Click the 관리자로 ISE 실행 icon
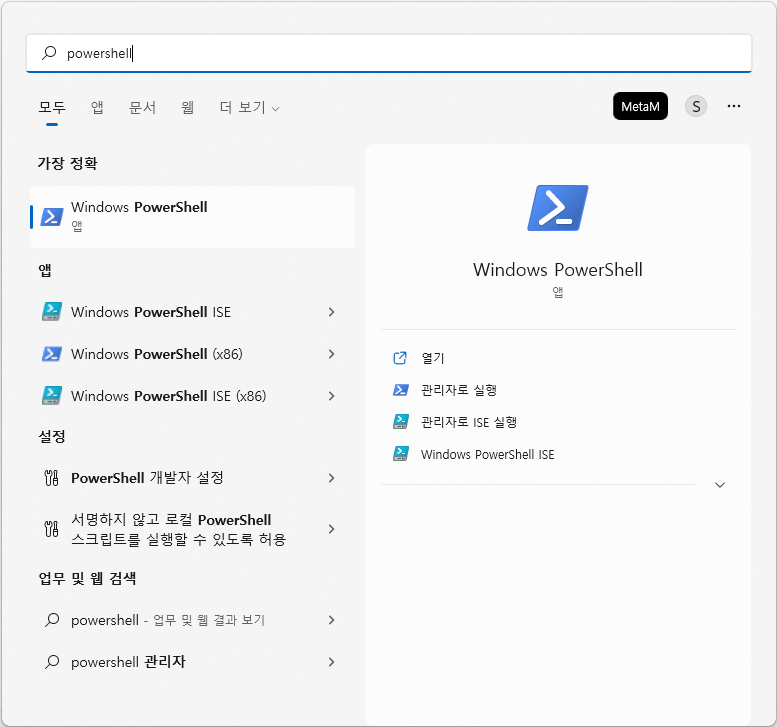The height and width of the screenshot is (727, 777). [400, 422]
